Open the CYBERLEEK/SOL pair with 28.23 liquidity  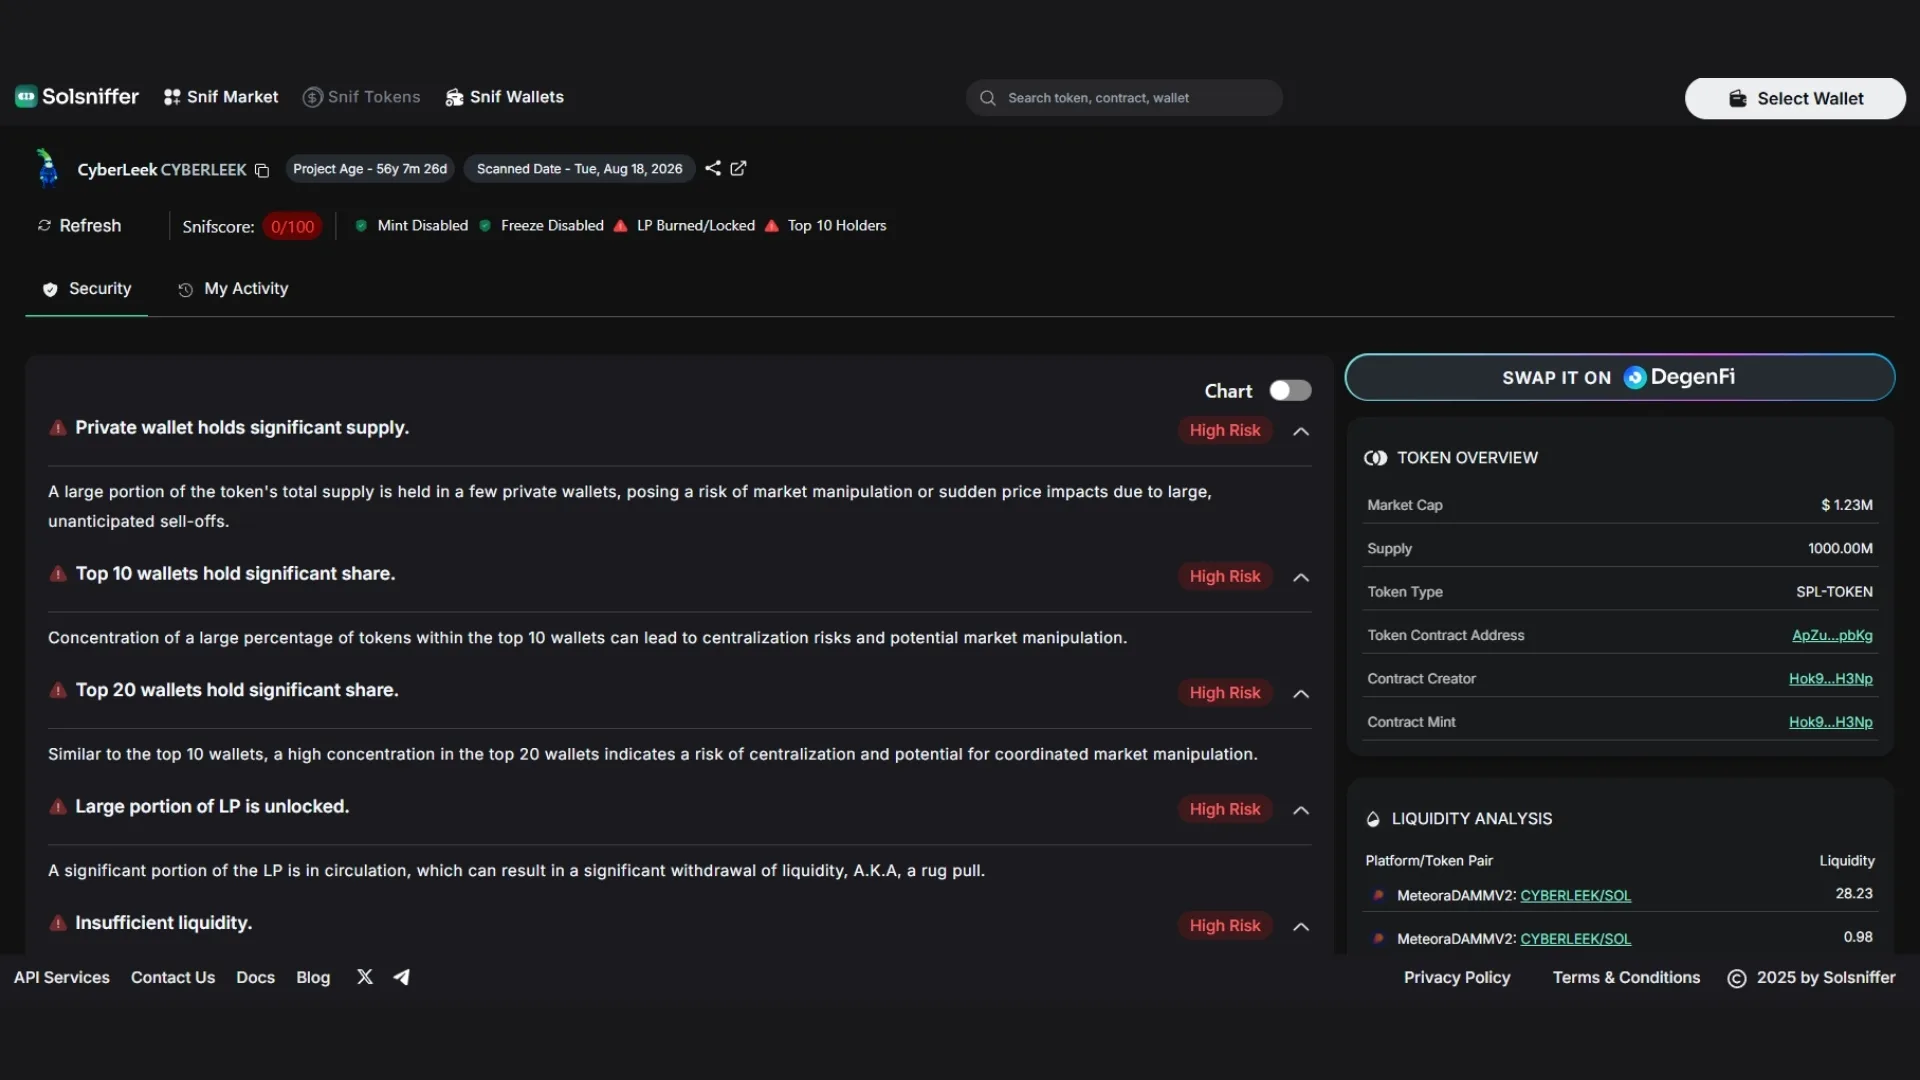point(1576,895)
